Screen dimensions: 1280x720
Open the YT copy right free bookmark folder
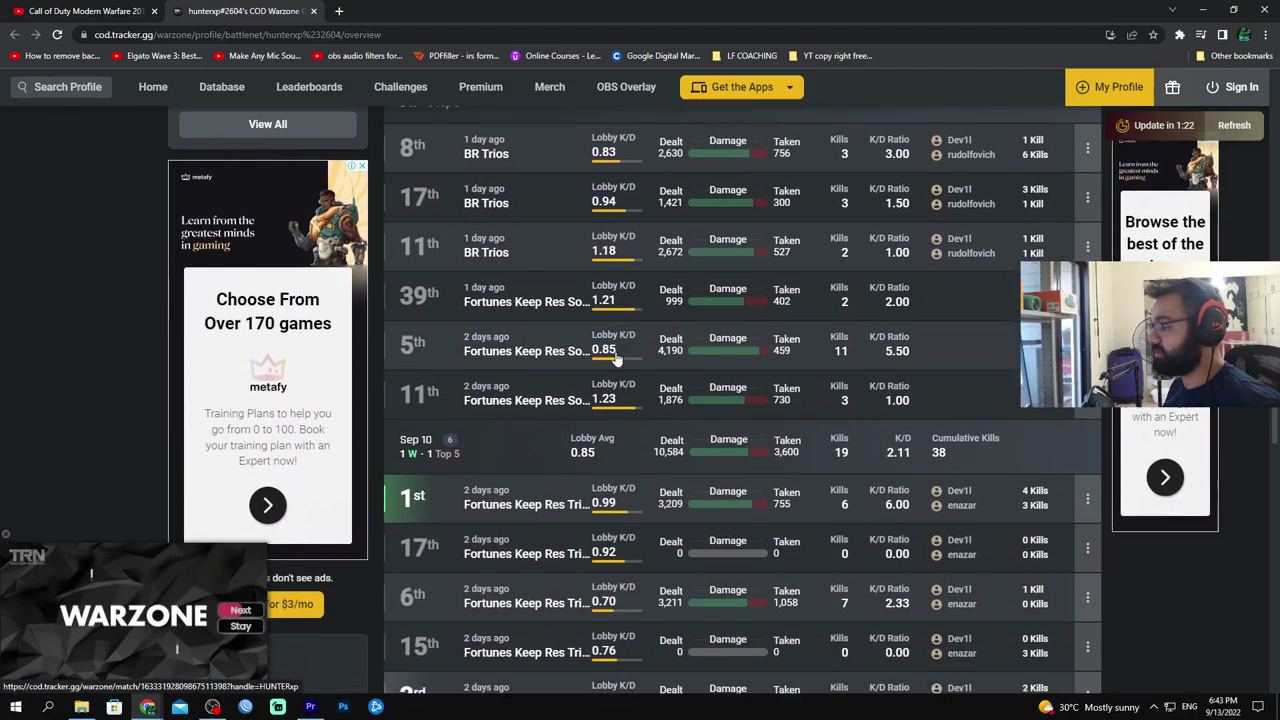tap(830, 56)
